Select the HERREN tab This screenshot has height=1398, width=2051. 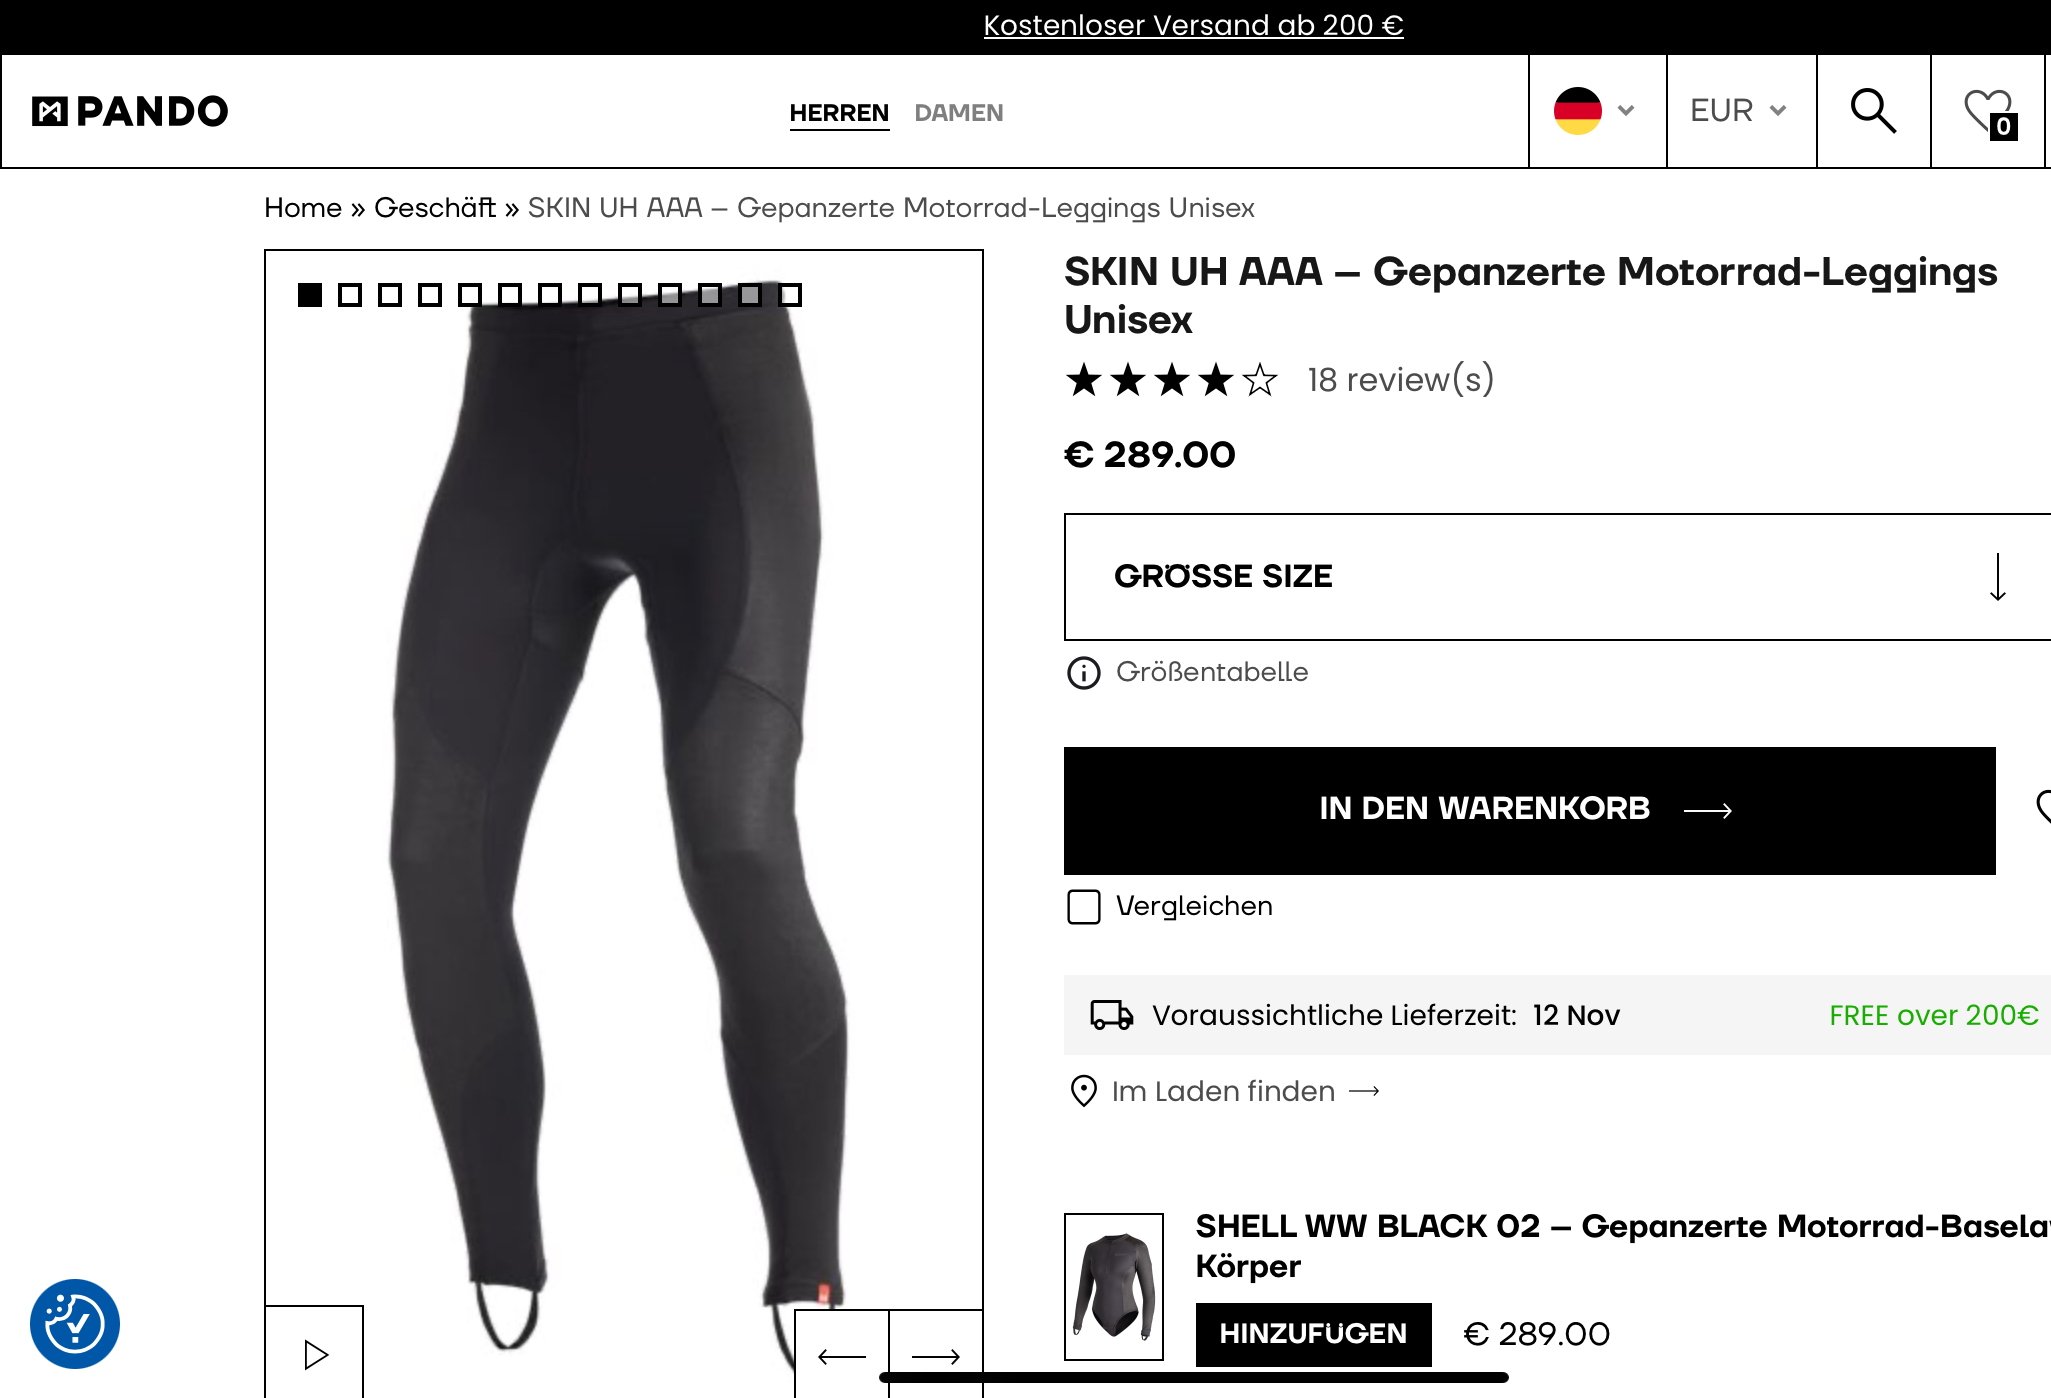[x=839, y=113]
